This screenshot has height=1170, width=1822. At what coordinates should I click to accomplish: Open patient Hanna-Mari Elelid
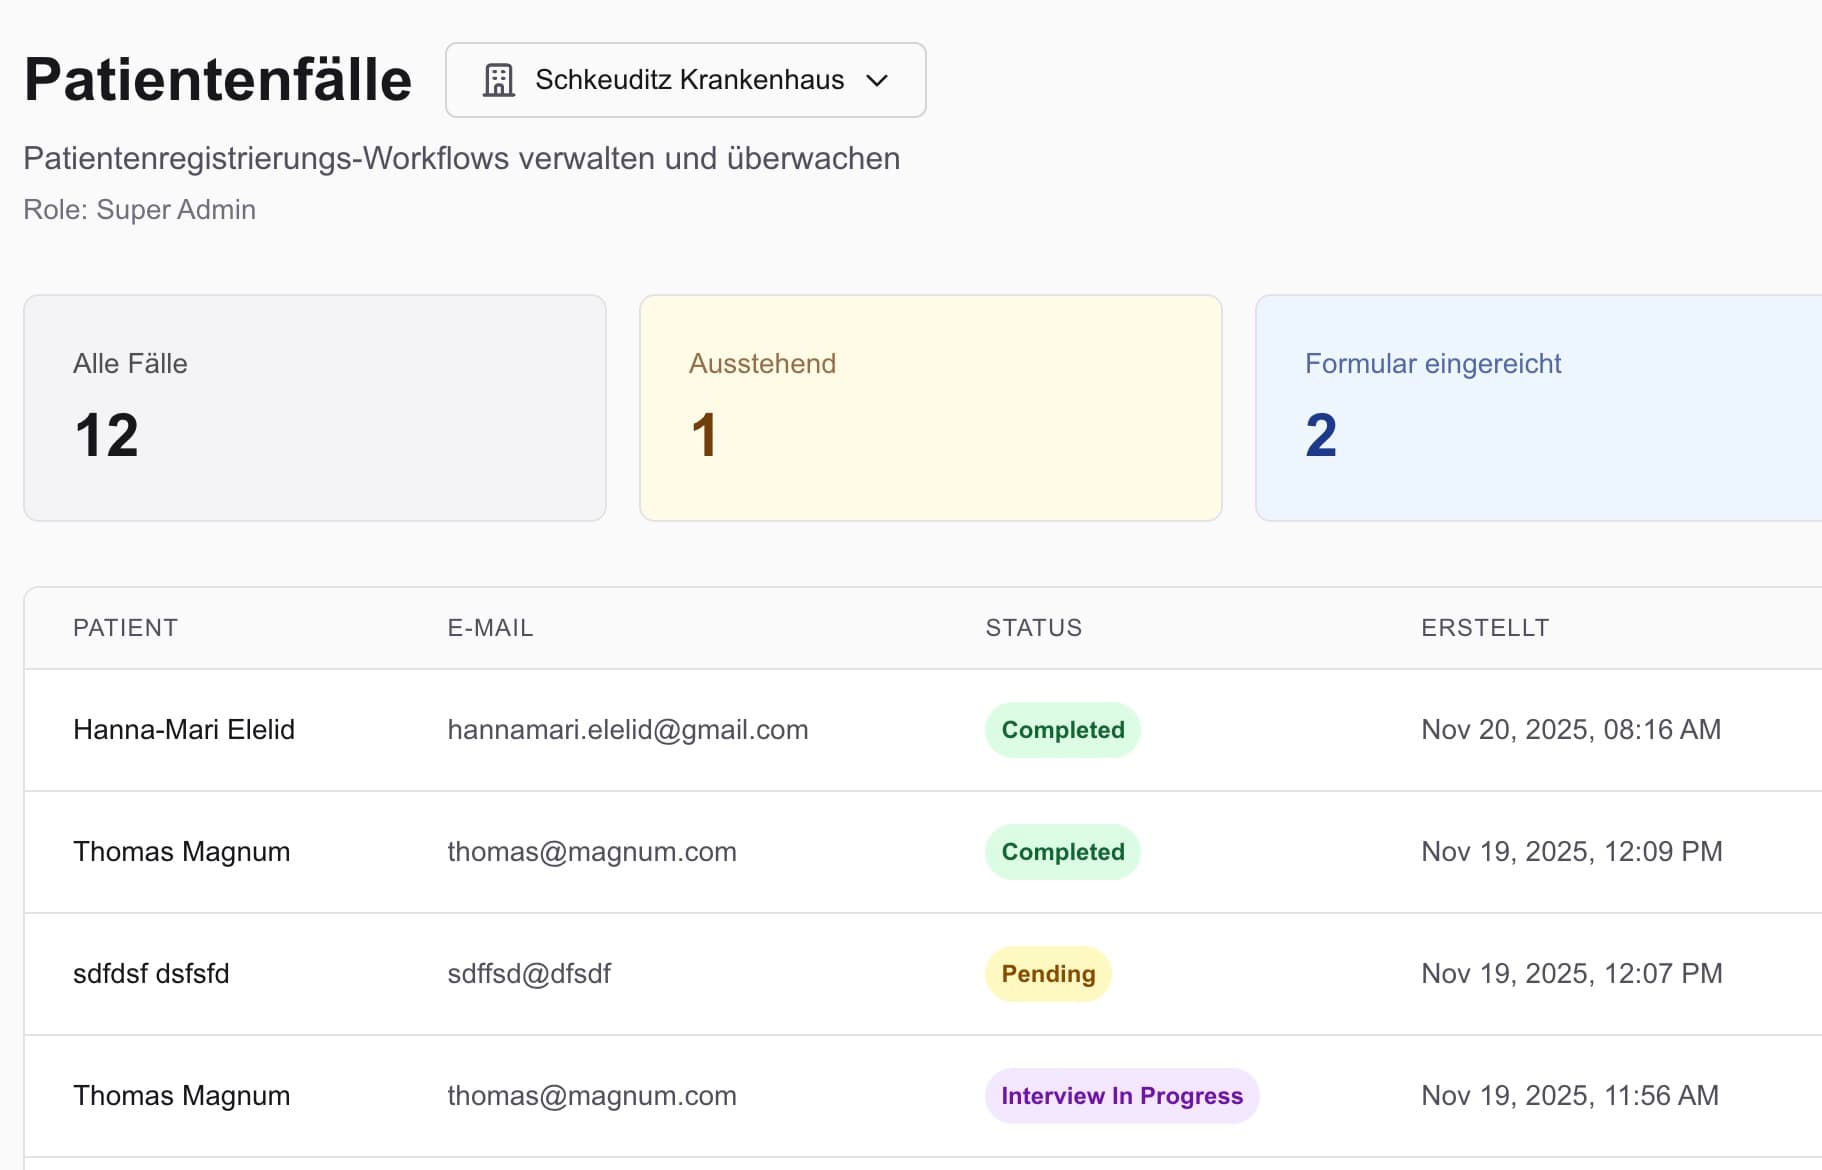tap(184, 730)
